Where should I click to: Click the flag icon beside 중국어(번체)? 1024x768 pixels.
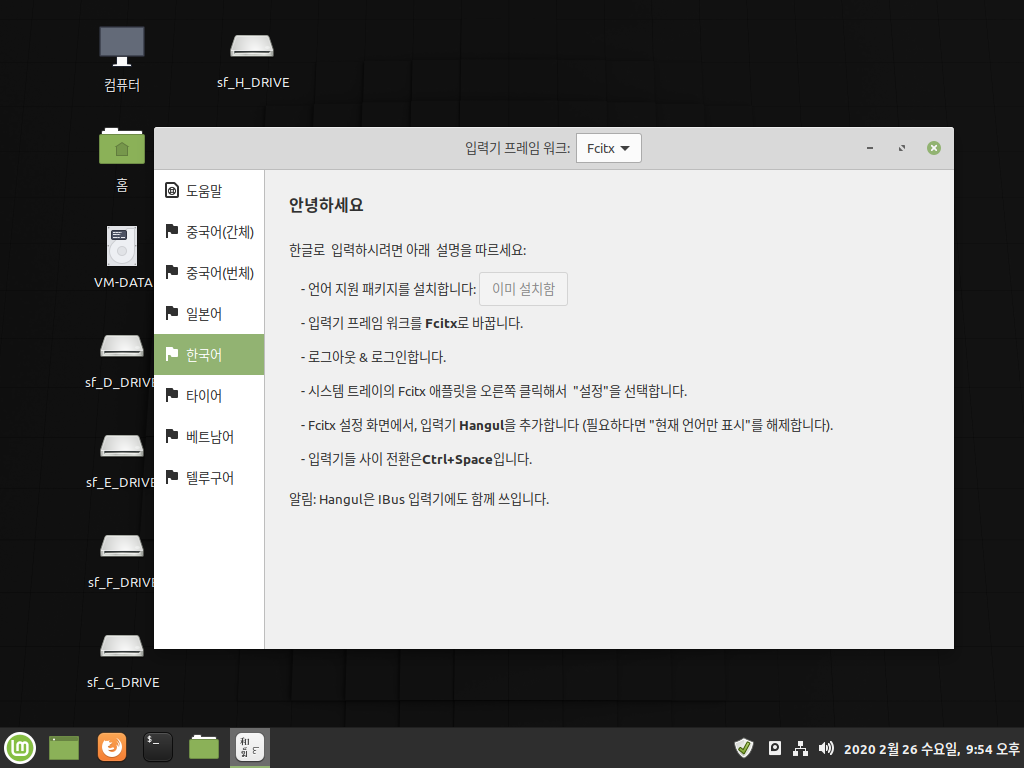click(172, 272)
